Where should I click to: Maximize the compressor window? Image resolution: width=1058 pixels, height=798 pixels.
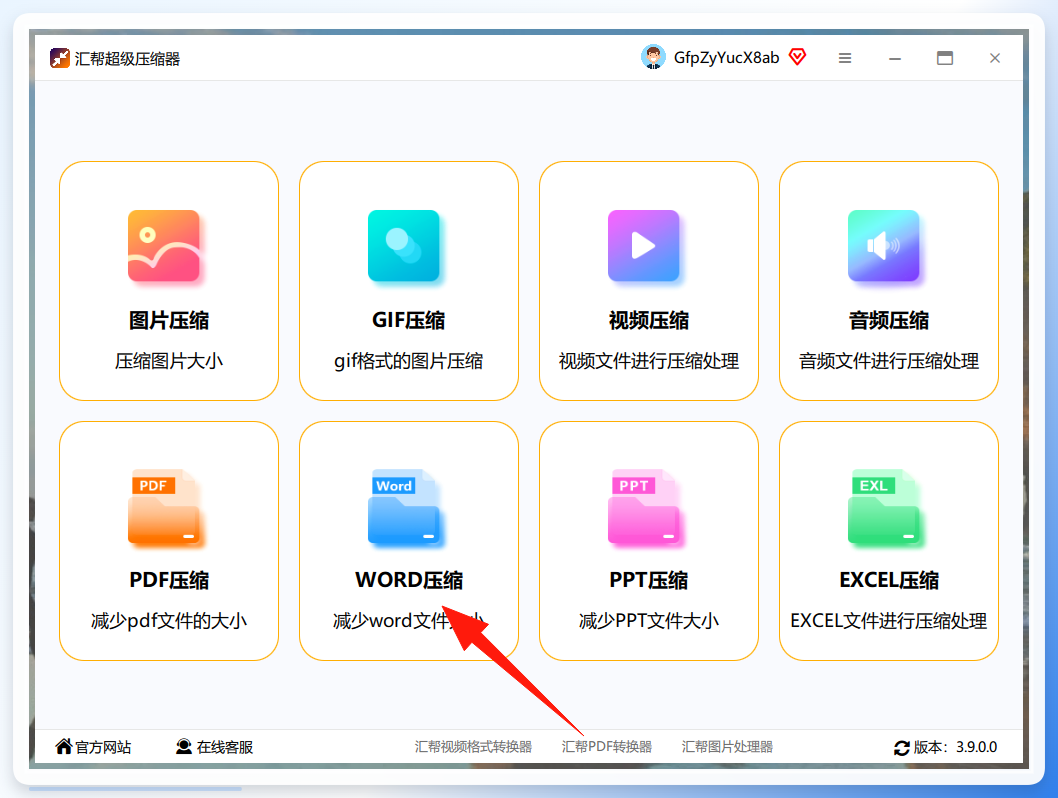pos(945,59)
